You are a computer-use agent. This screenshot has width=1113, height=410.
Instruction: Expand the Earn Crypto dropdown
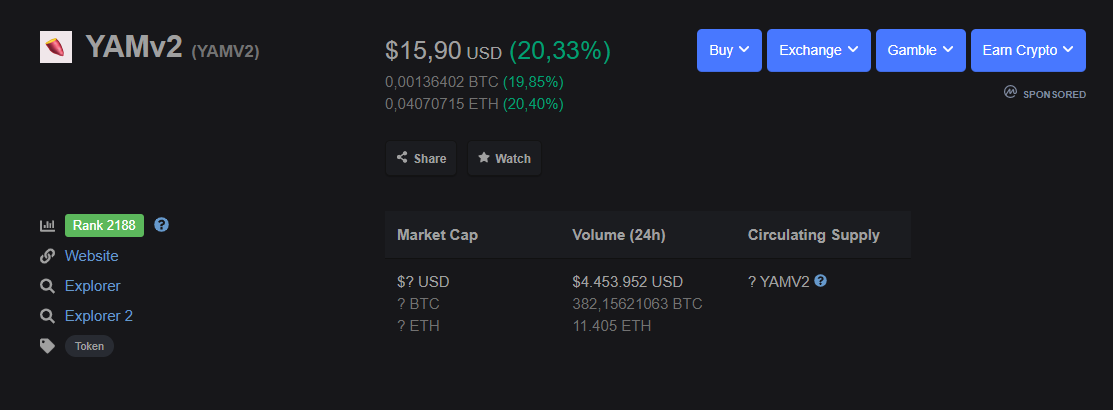[x=1028, y=50]
